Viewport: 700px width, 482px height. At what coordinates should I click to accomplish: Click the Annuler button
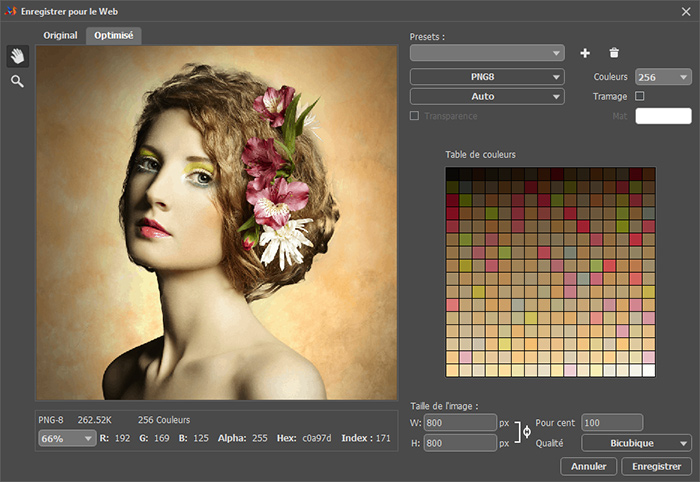(588, 466)
